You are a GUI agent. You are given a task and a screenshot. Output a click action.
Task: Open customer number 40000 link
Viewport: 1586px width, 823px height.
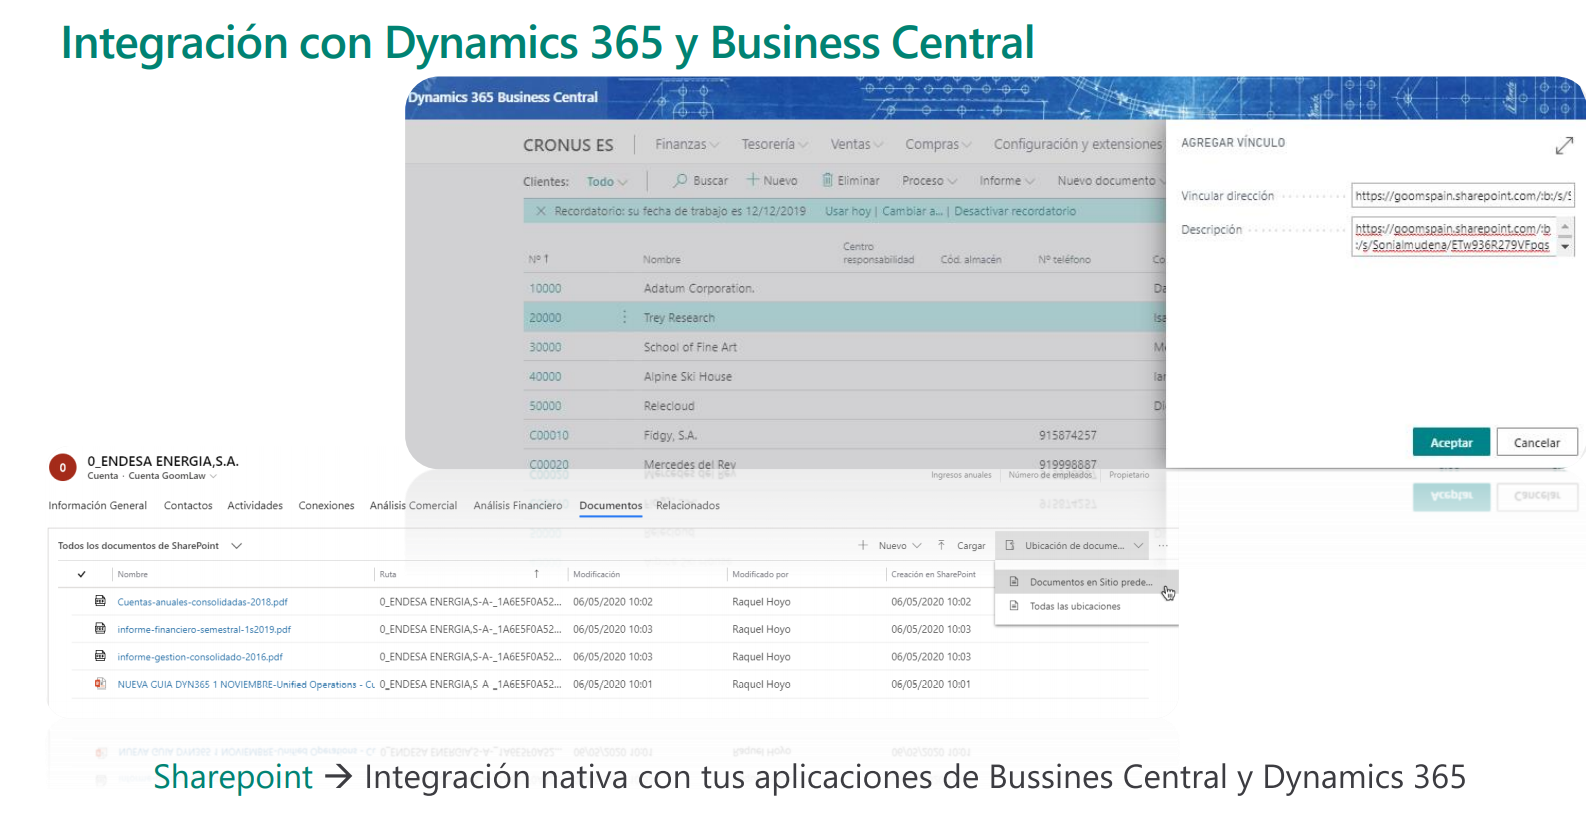[545, 376]
